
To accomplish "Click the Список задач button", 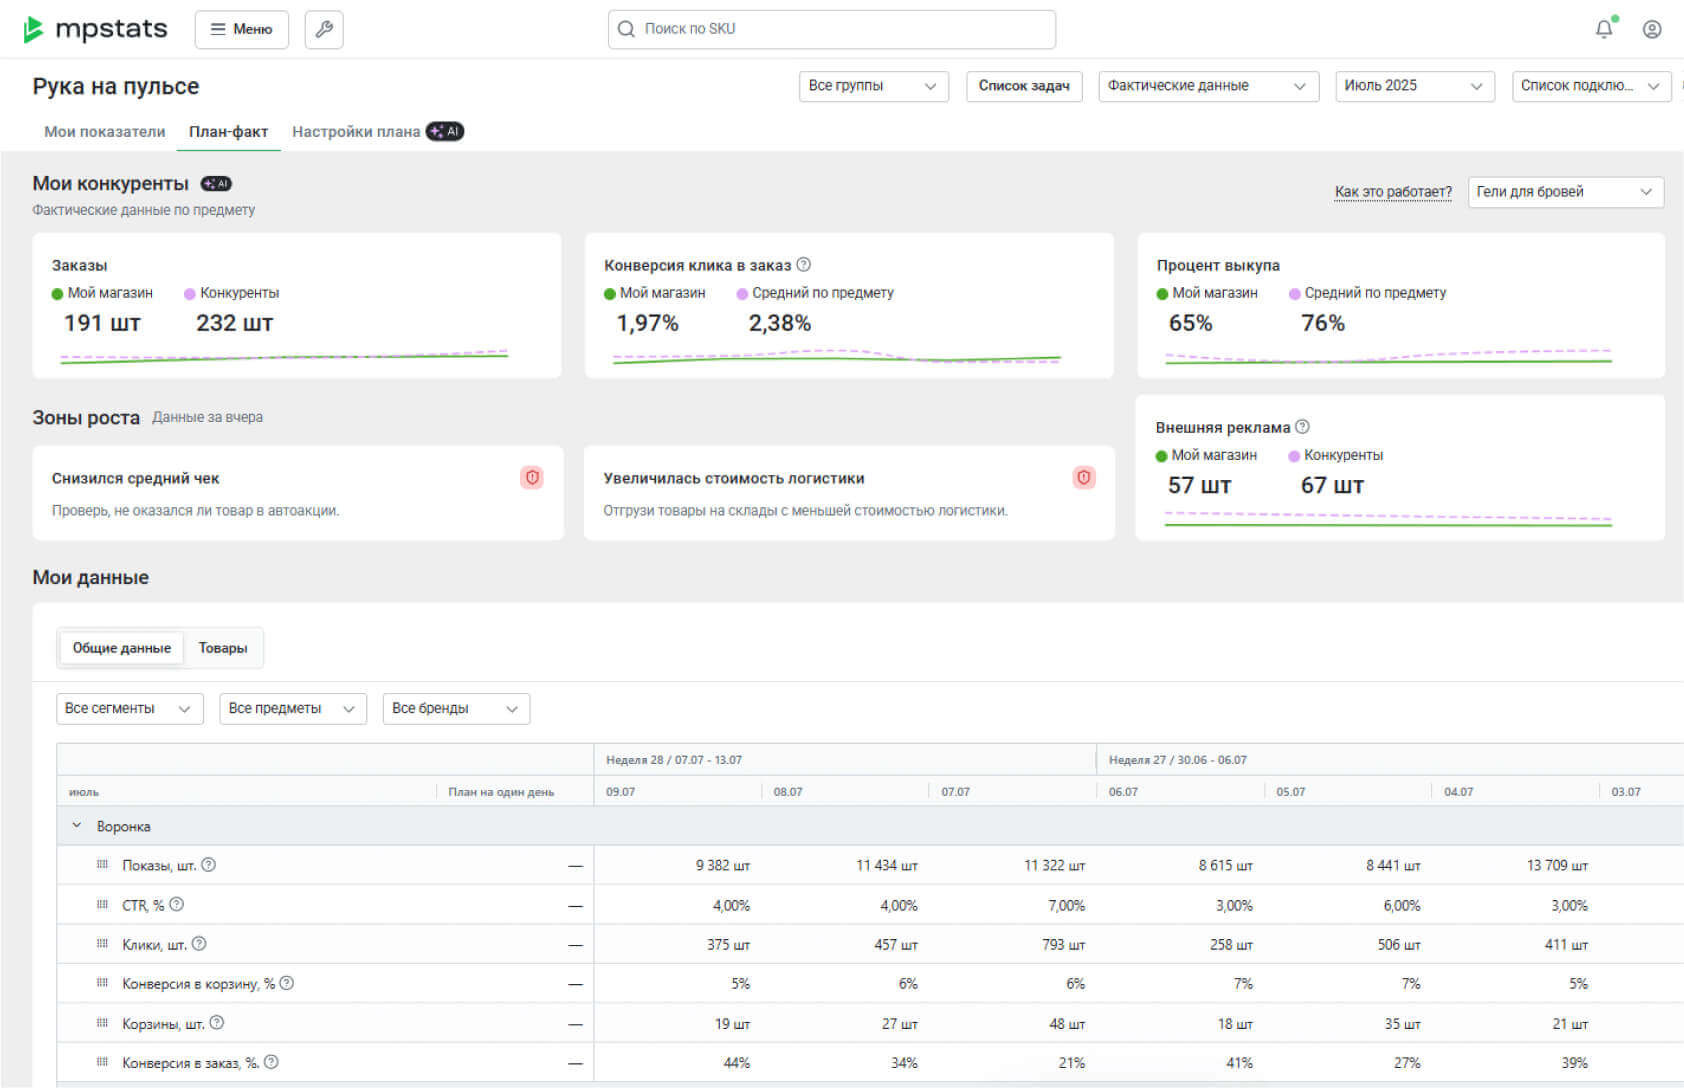I will 1023,86.
